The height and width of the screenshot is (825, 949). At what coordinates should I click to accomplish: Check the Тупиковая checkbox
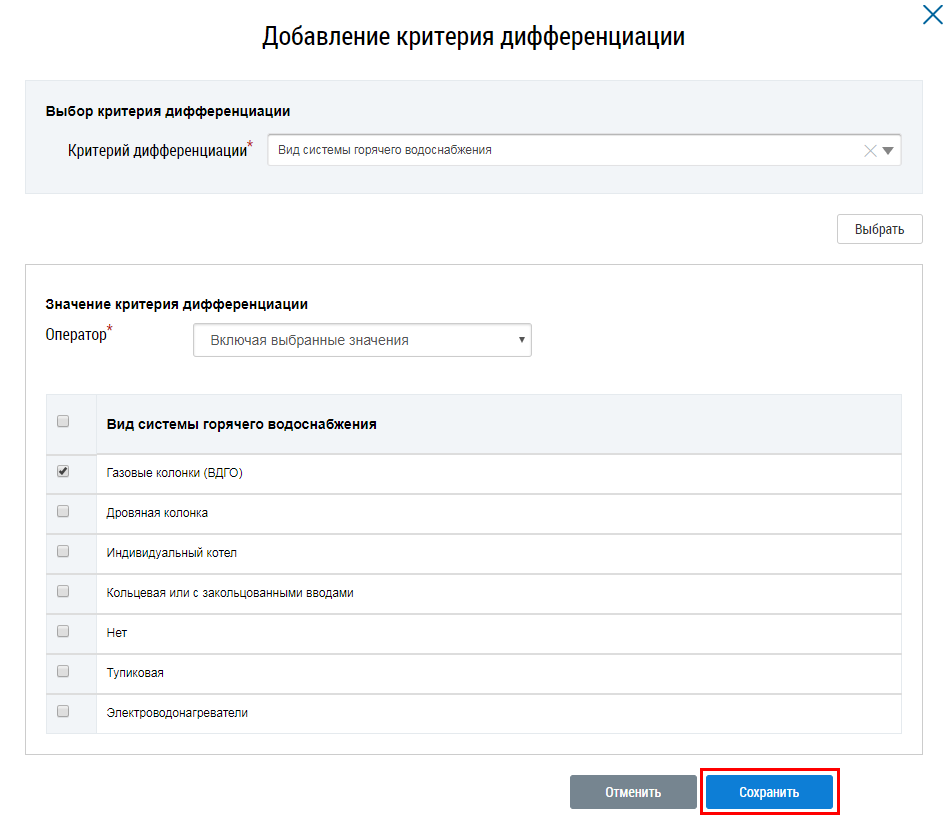tap(63, 672)
